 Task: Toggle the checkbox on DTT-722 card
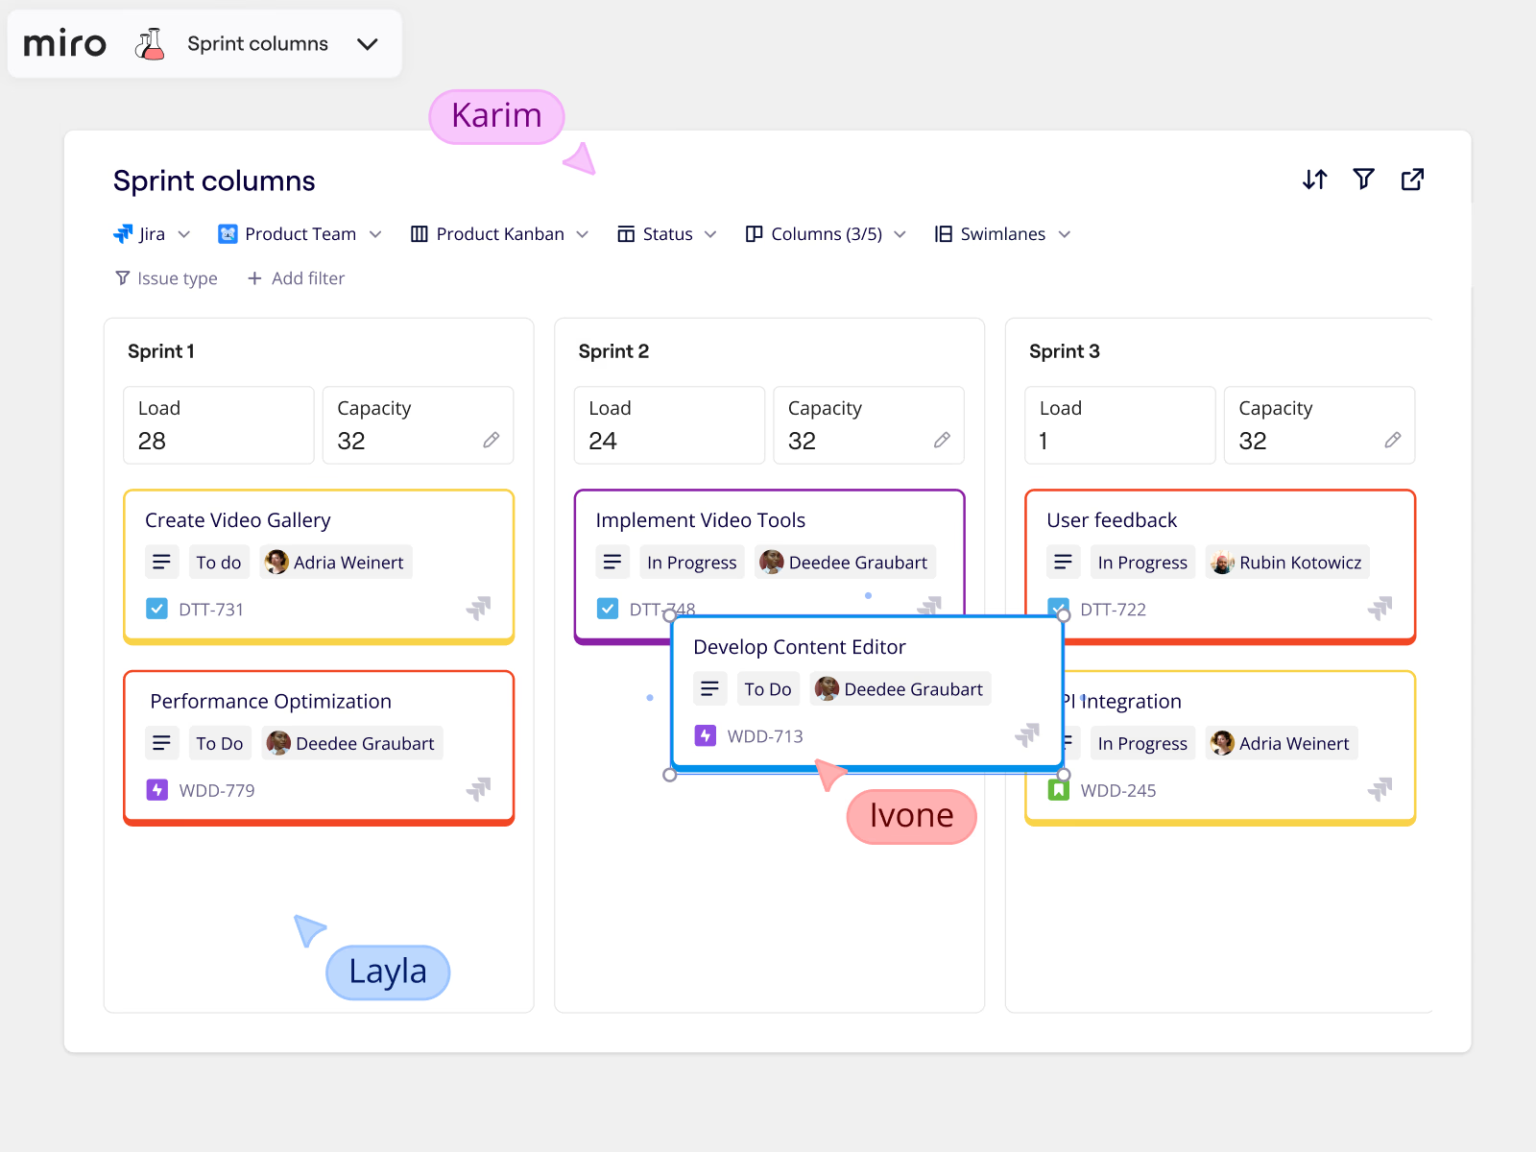[x=1058, y=608]
